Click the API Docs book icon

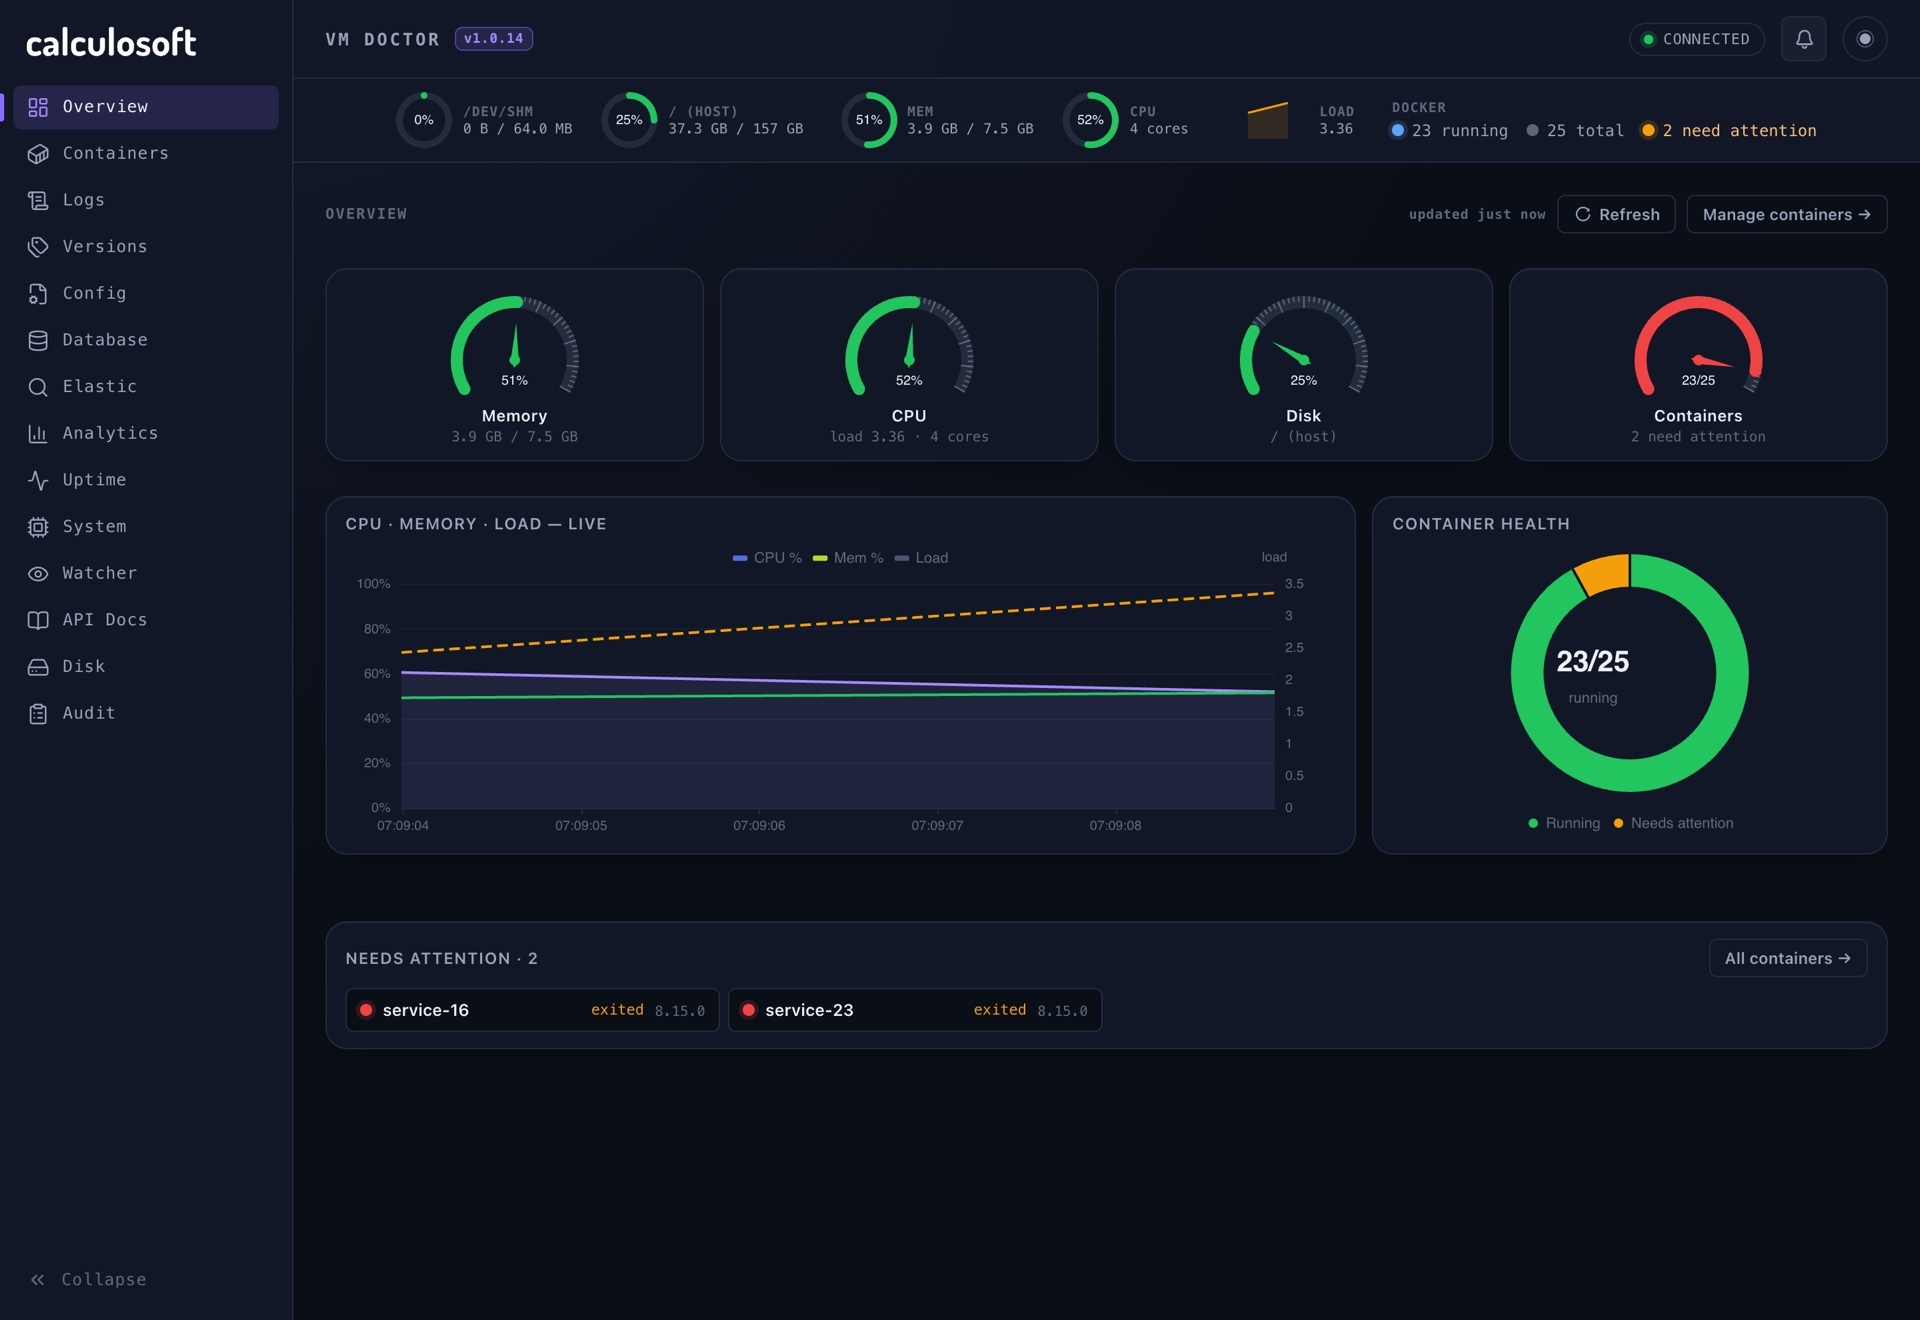tap(38, 620)
